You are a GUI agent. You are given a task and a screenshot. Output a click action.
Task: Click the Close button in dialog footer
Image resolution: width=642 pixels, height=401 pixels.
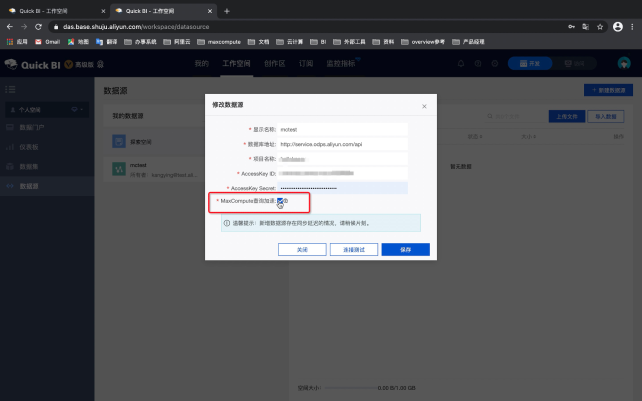coord(302,249)
